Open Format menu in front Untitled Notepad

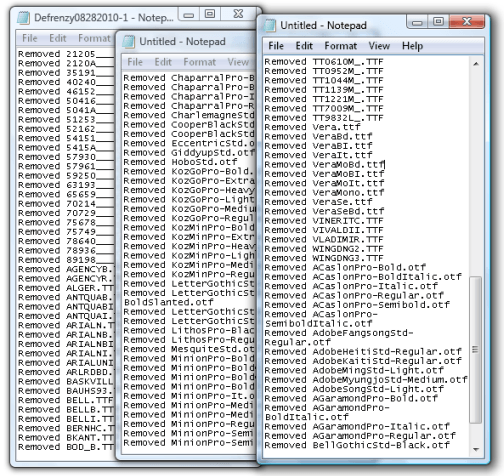coord(341,46)
